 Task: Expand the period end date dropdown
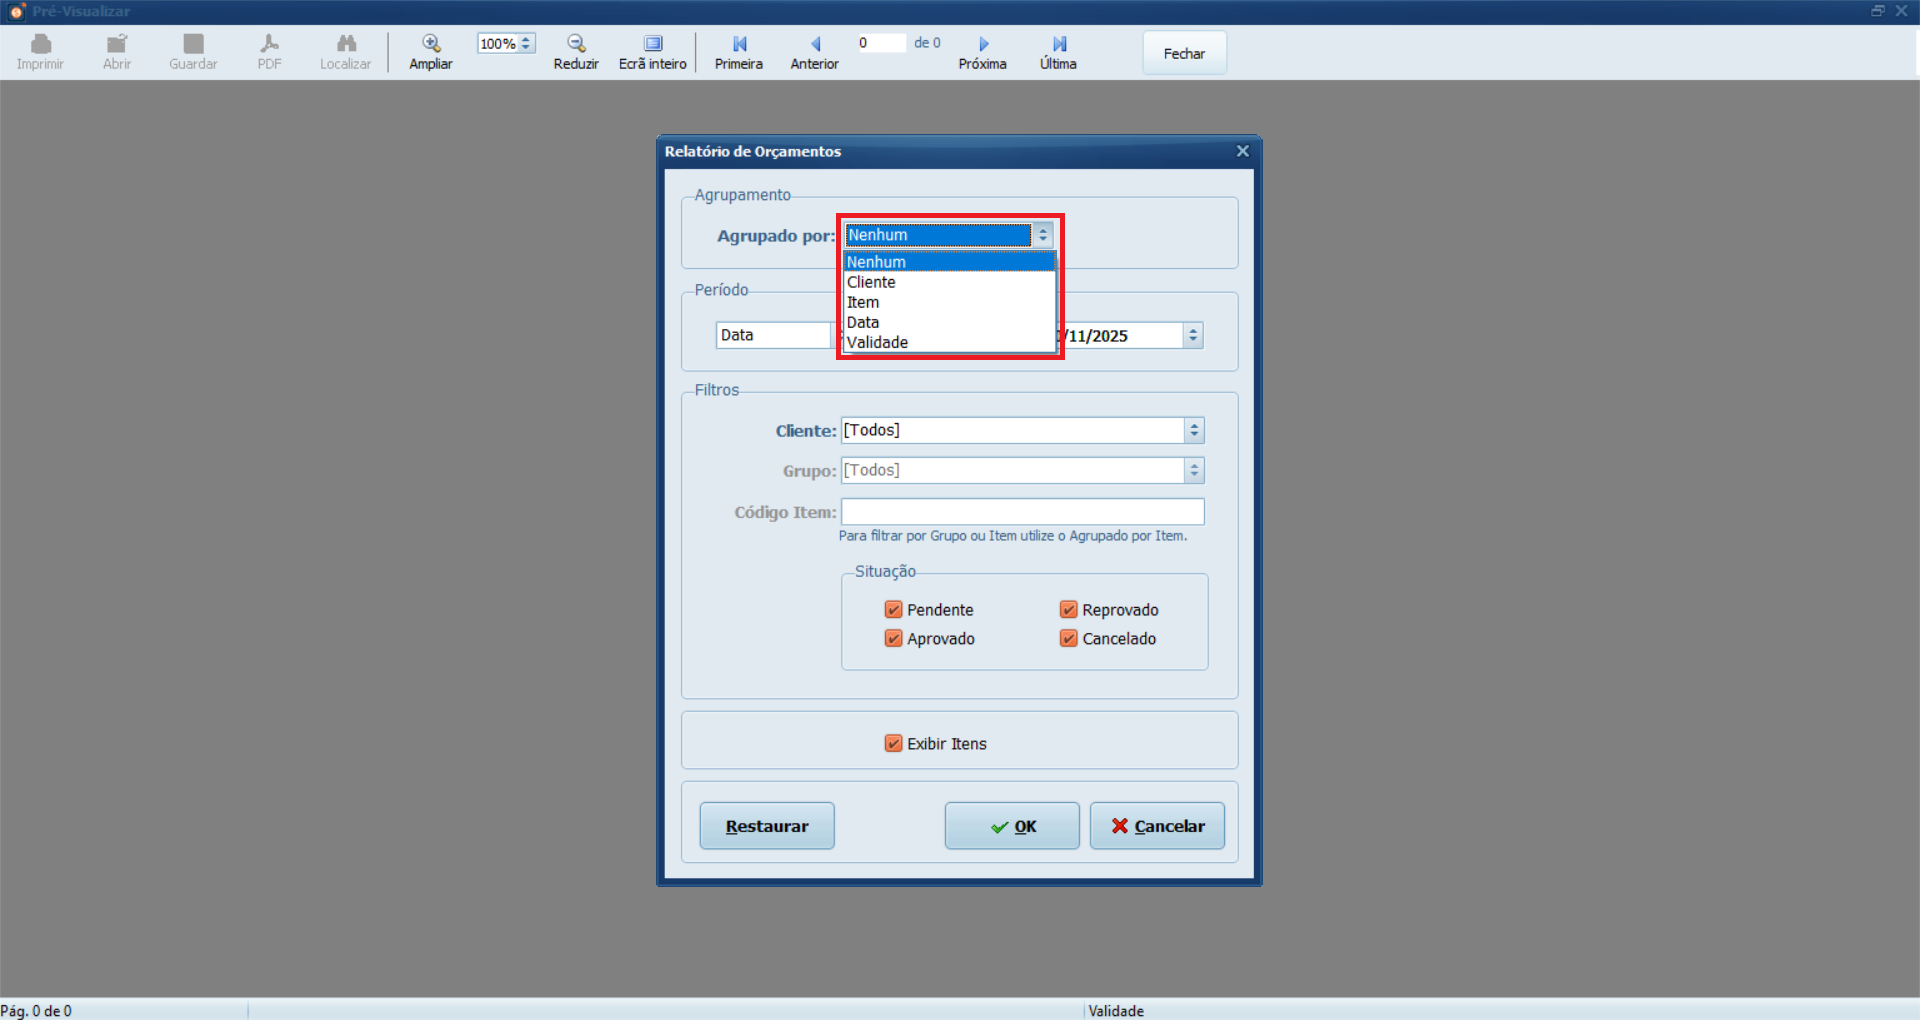coord(1192,336)
